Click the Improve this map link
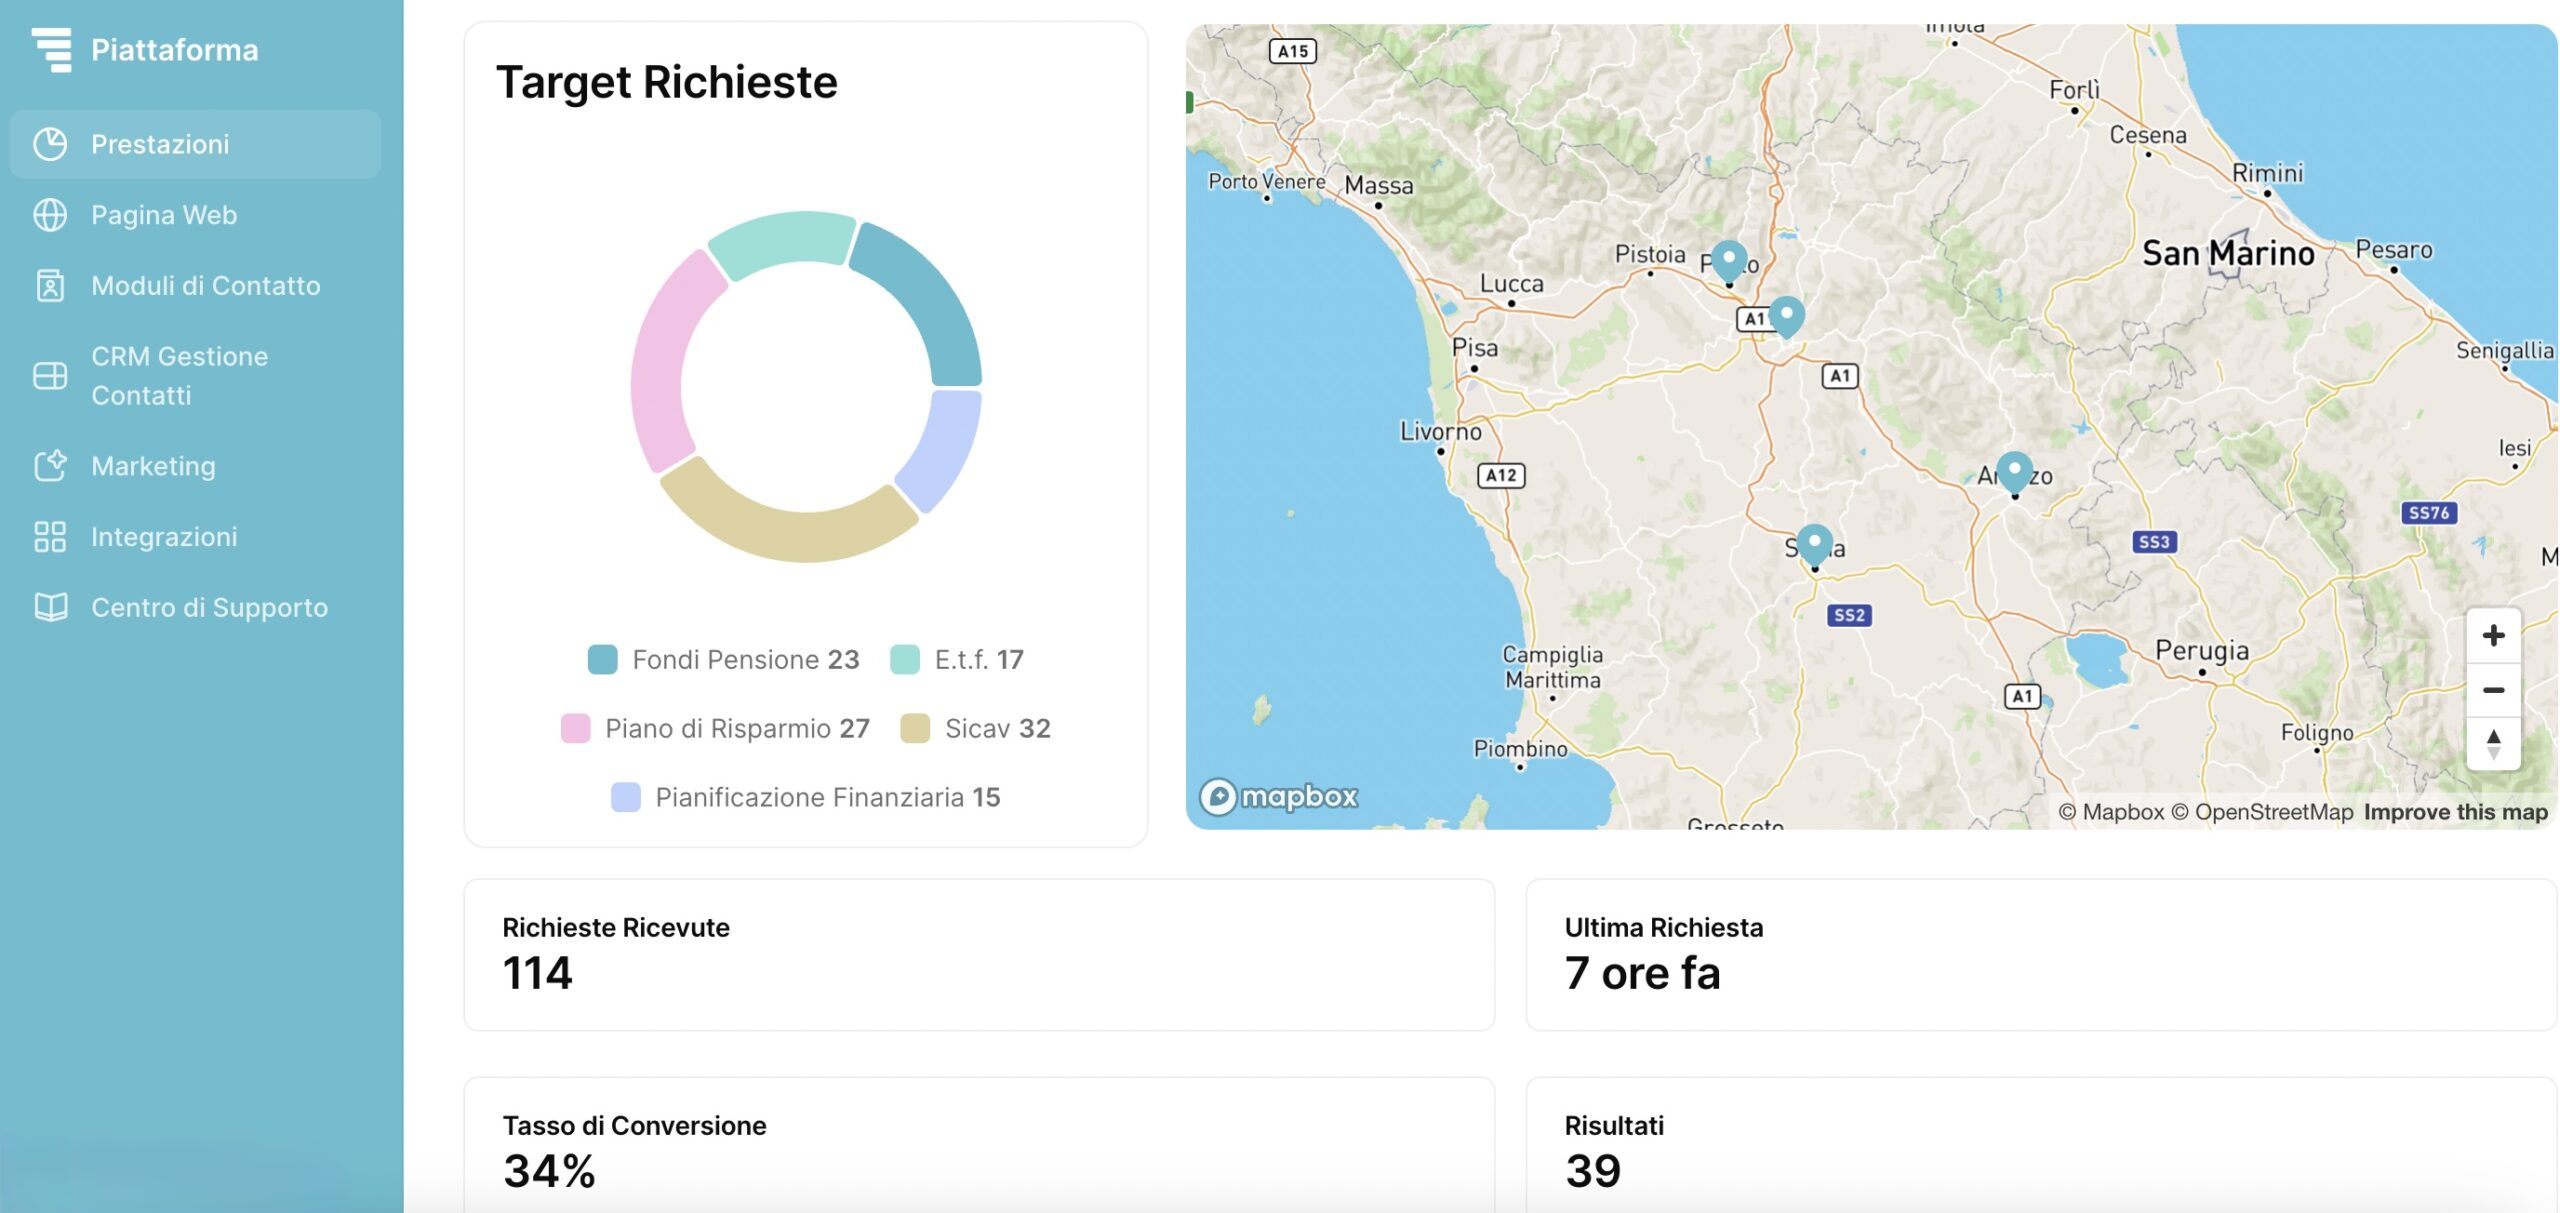 coord(2455,812)
